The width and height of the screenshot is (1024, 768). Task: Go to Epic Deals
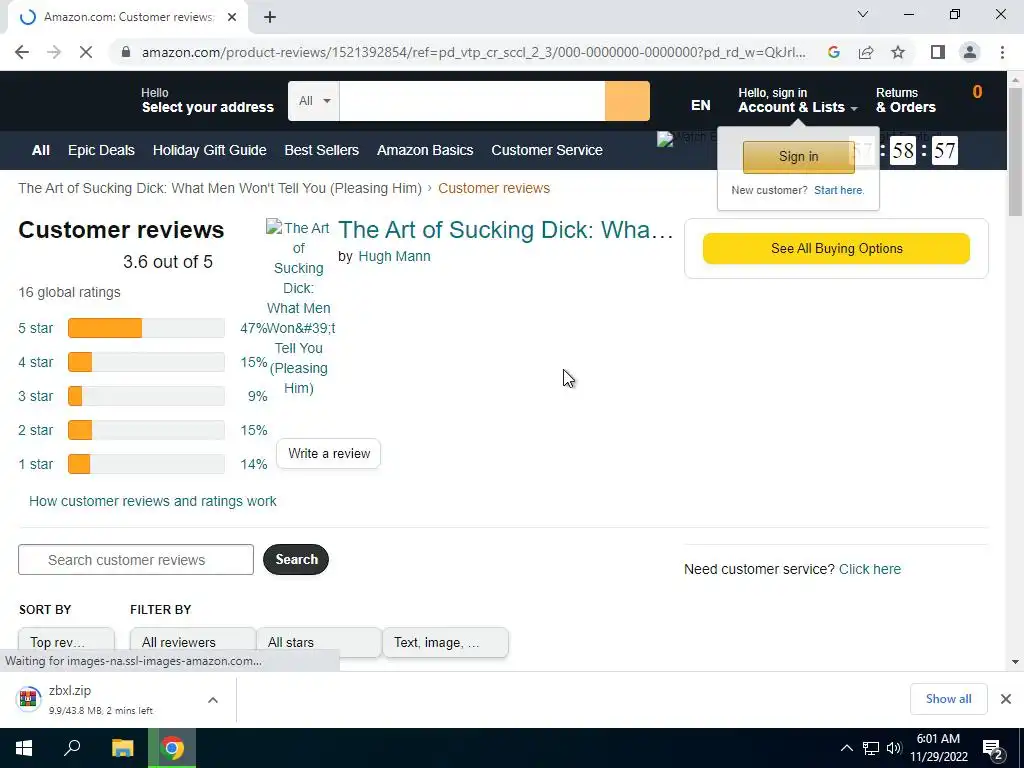point(101,150)
